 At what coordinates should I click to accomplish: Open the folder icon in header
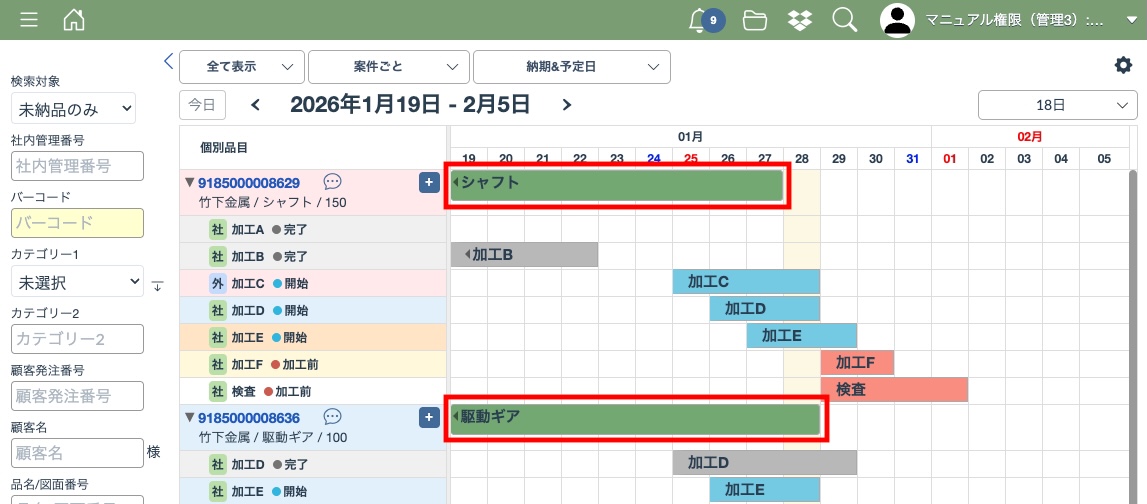click(x=755, y=20)
